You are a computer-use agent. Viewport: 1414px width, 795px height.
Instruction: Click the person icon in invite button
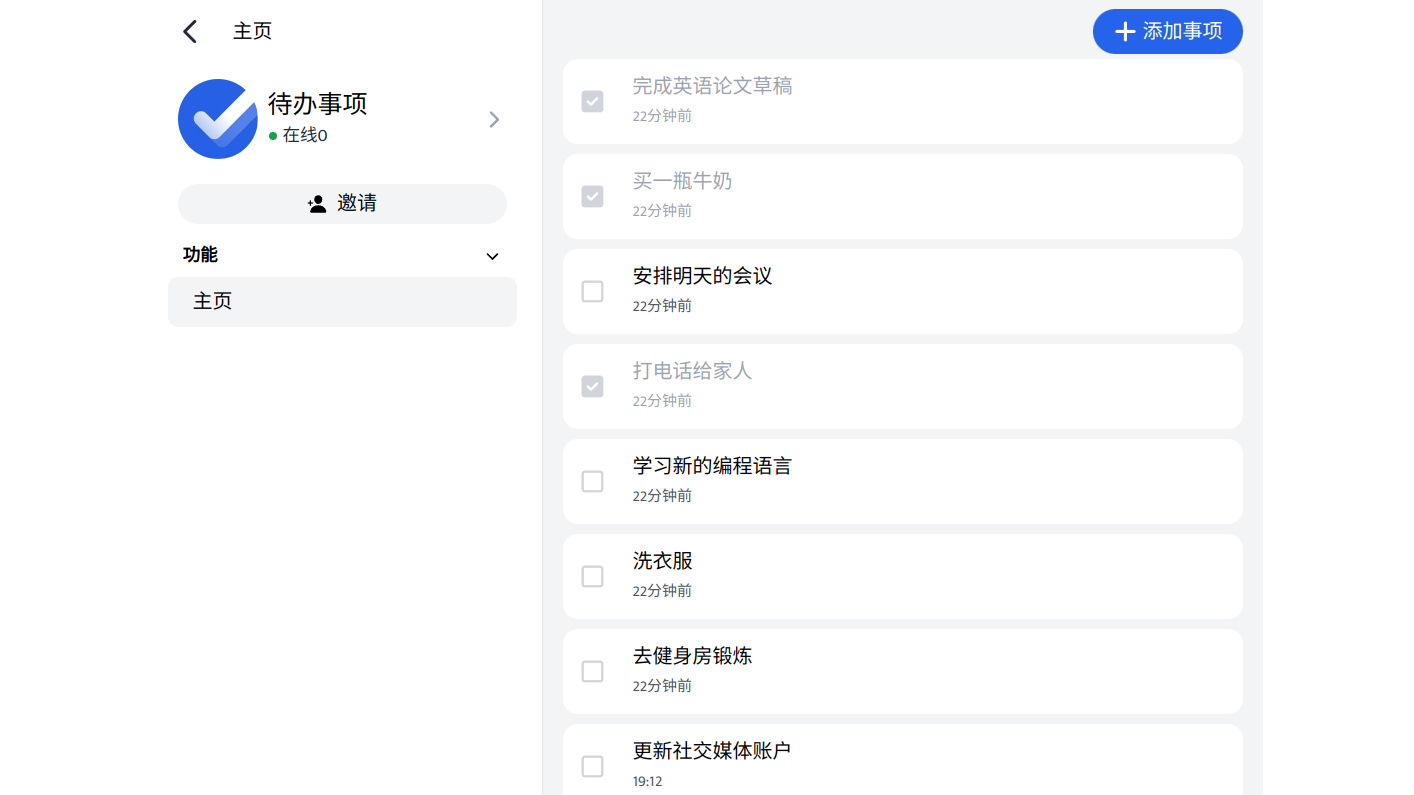point(317,204)
